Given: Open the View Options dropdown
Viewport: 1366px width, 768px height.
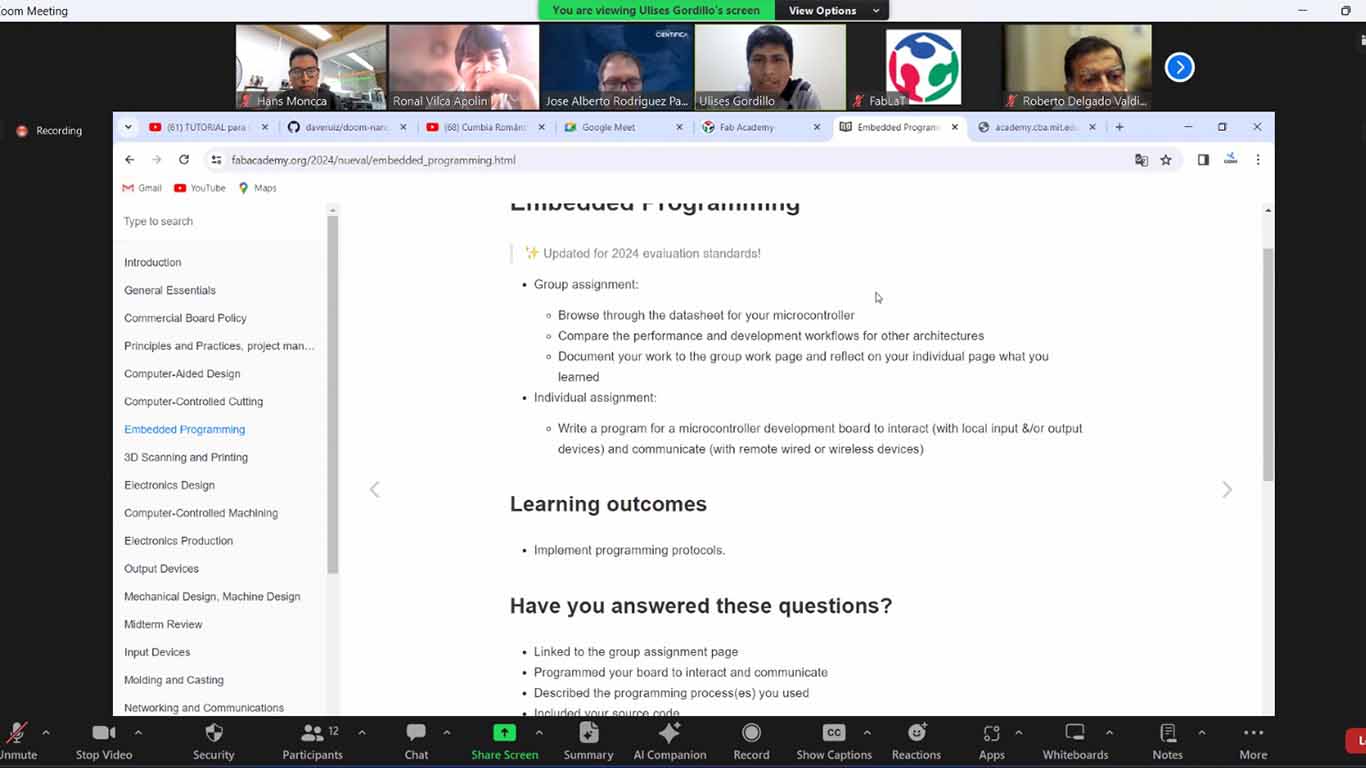Looking at the screenshot, I should (834, 10).
